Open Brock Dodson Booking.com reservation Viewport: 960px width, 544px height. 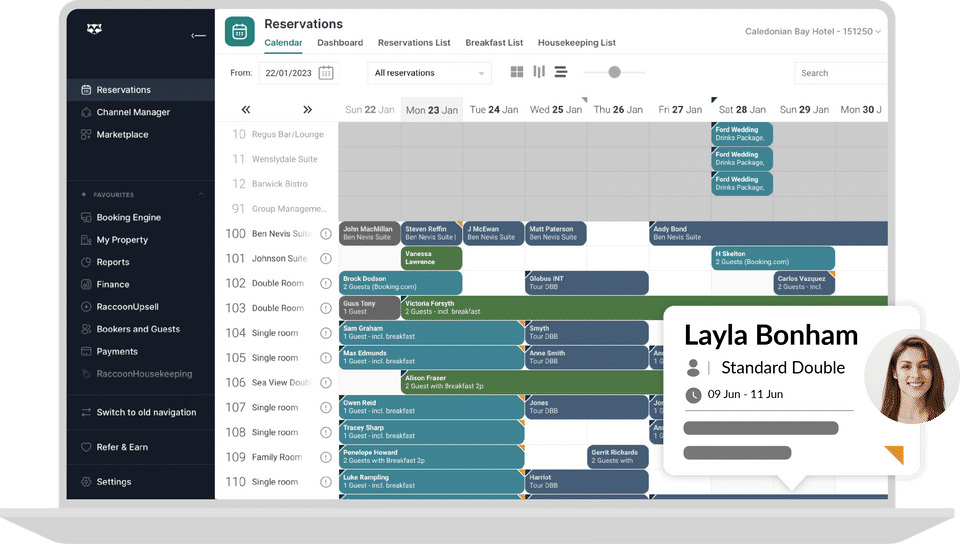pyautogui.click(x=400, y=283)
